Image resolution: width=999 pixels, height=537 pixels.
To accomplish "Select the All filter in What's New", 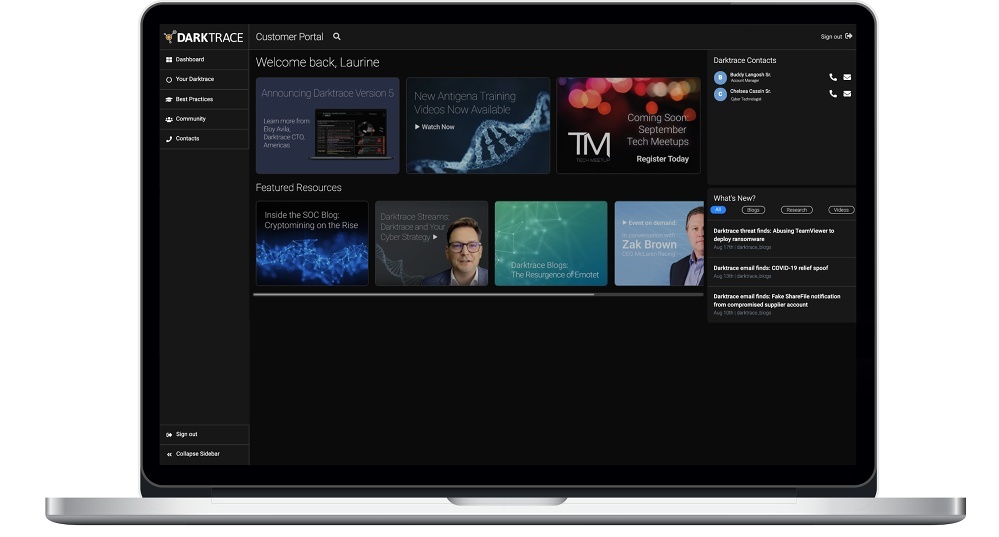I will pos(718,210).
